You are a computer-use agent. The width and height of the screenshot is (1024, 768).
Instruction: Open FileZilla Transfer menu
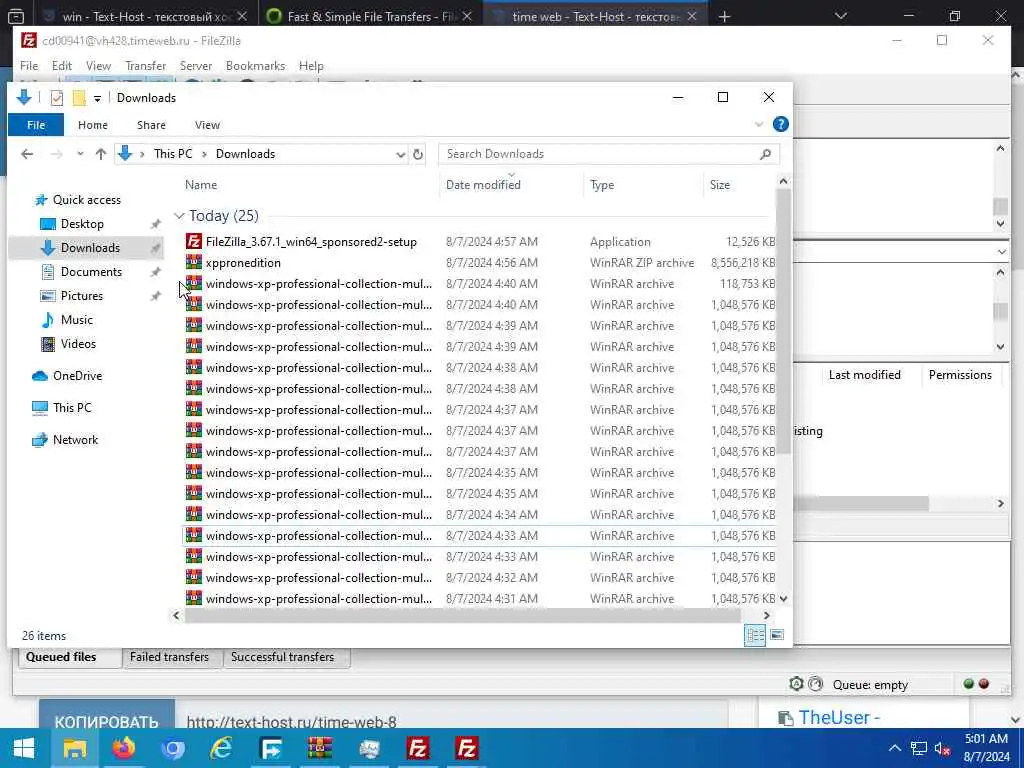[146, 66]
